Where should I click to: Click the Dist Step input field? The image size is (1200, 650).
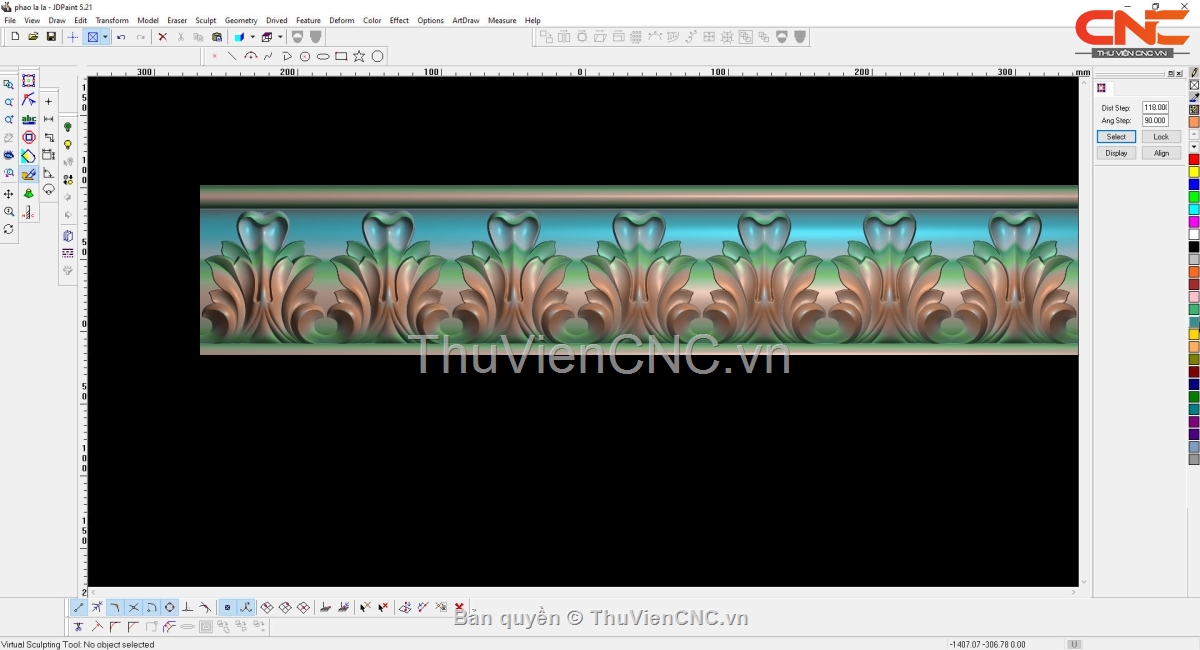click(1155, 107)
